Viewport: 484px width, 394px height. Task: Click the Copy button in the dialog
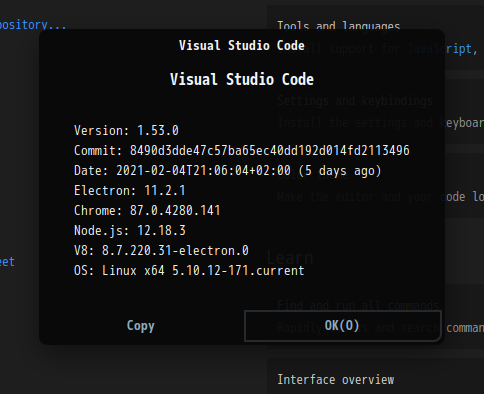coord(141,326)
